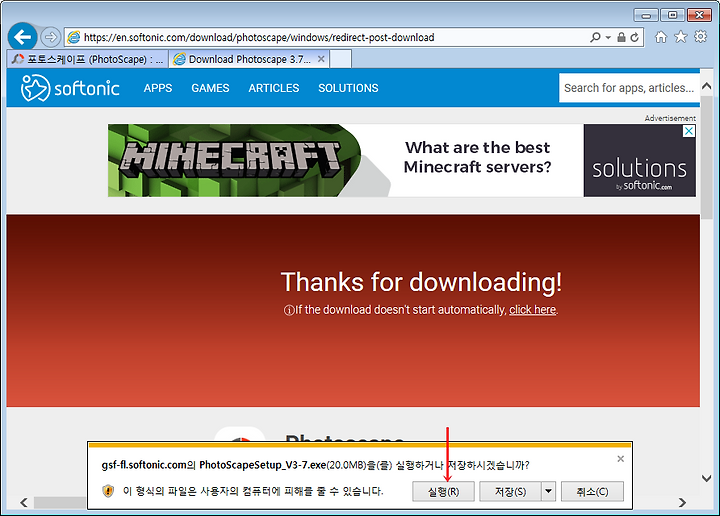Viewport: 720px width, 516px height.
Task: Refresh the page with reload icon
Action: pyautogui.click(x=634, y=37)
